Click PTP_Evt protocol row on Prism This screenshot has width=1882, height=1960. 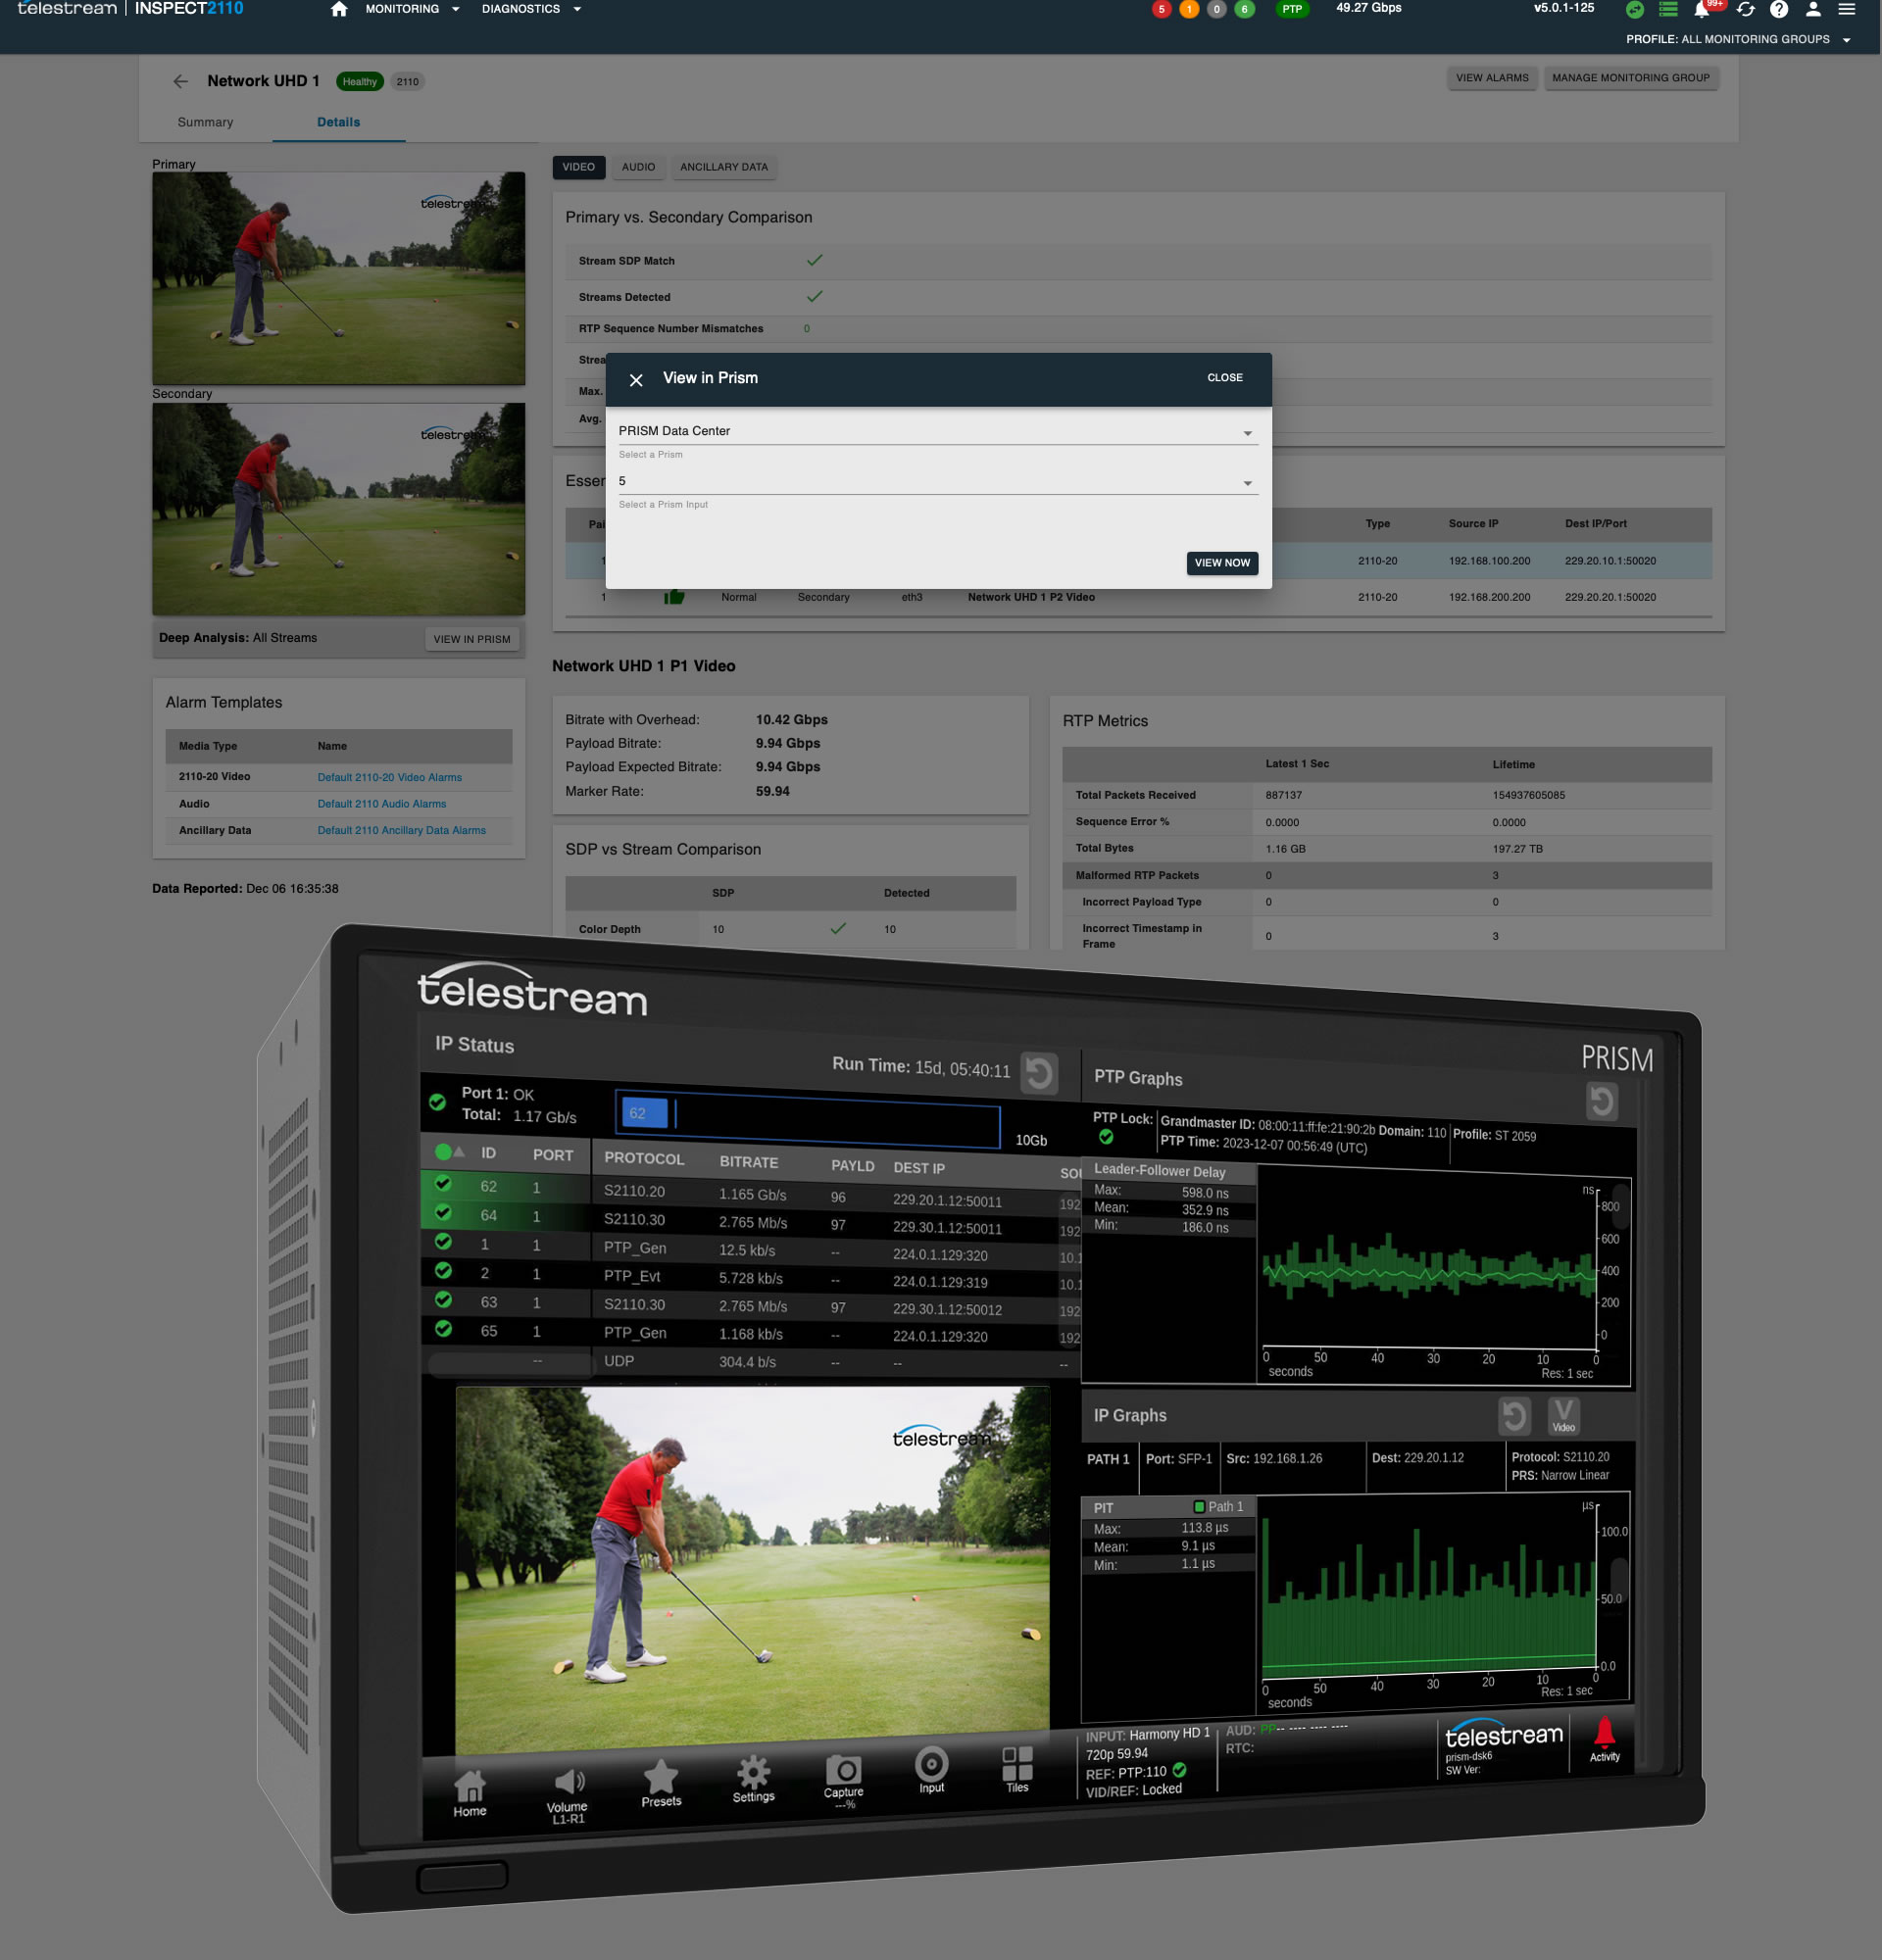click(x=750, y=1277)
